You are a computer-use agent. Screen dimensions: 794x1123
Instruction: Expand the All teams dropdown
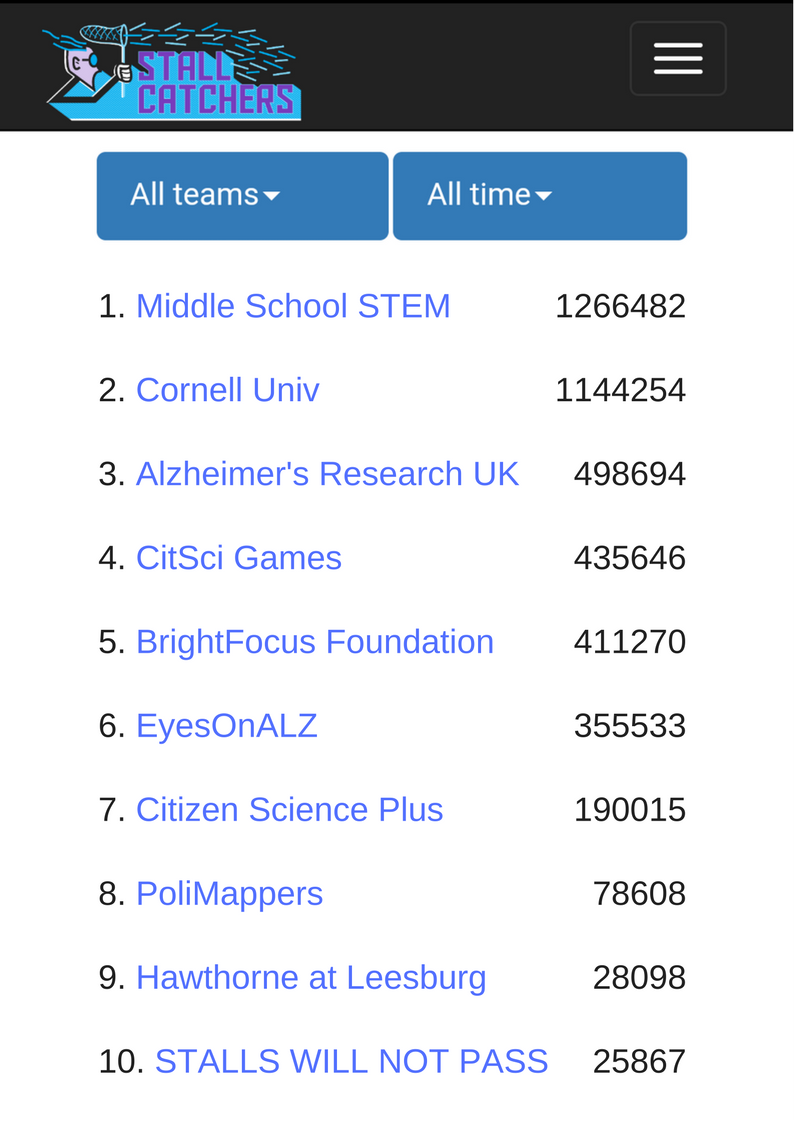243,196
